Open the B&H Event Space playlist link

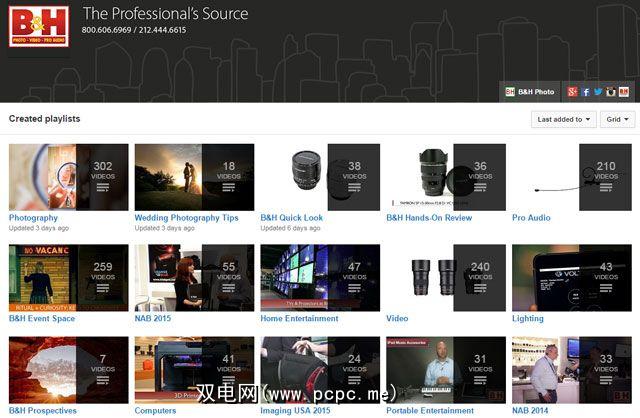point(42,318)
